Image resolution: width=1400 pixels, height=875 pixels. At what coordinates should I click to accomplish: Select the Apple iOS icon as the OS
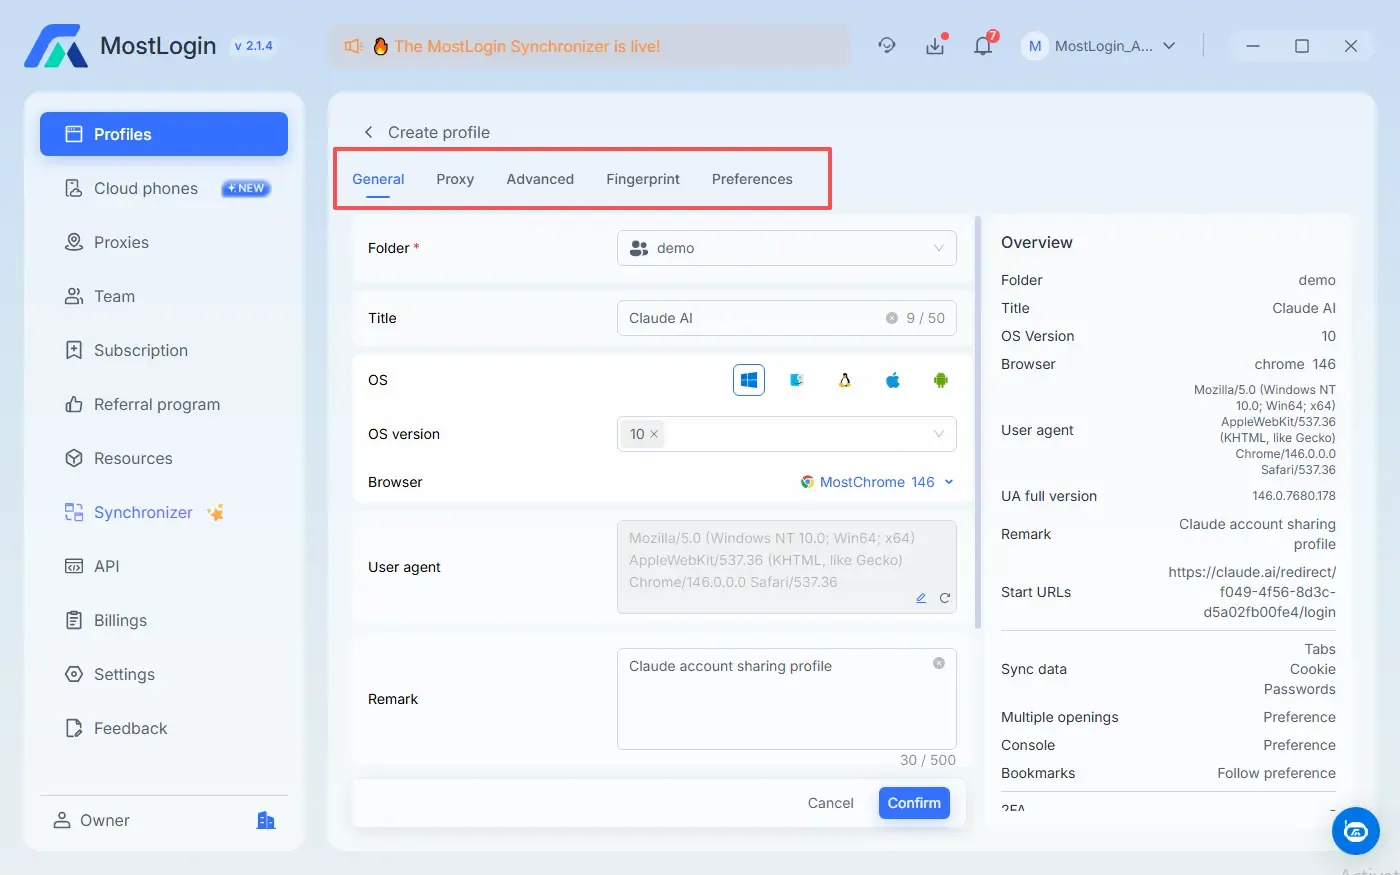tap(893, 380)
